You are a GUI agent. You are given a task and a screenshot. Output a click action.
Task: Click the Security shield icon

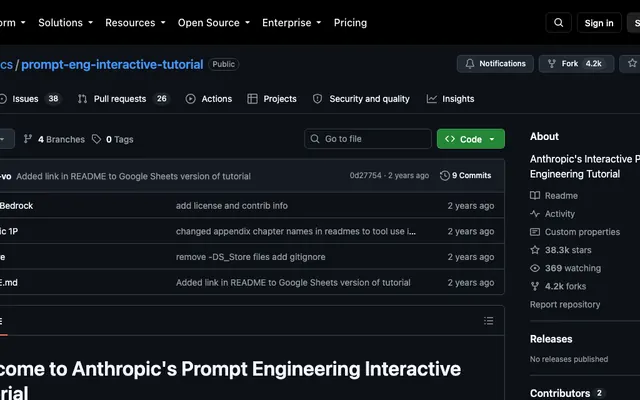318,99
